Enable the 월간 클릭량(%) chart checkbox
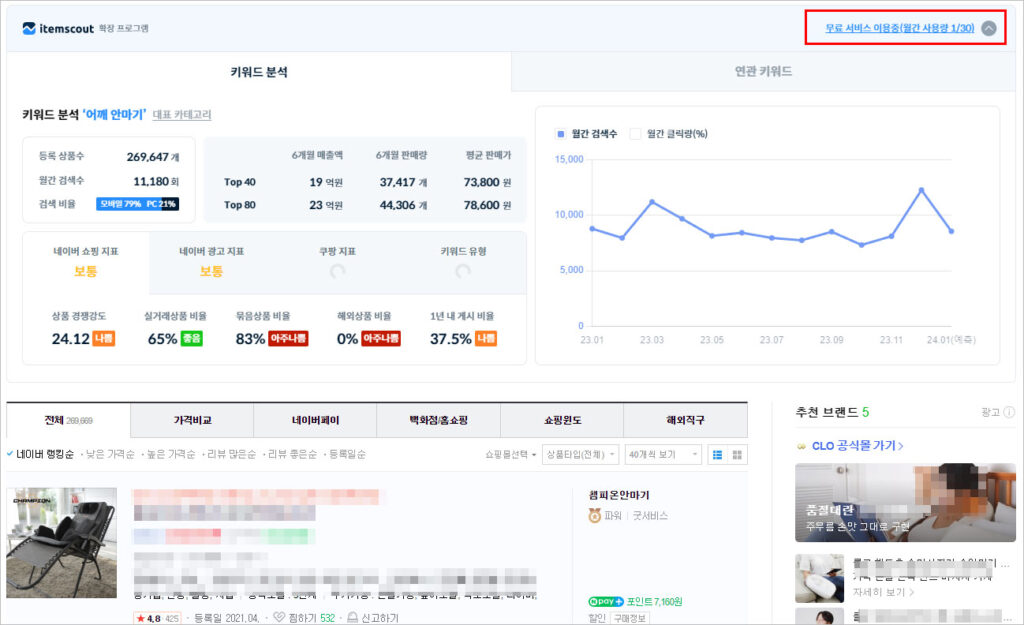Viewport: 1024px width, 625px height. point(635,134)
